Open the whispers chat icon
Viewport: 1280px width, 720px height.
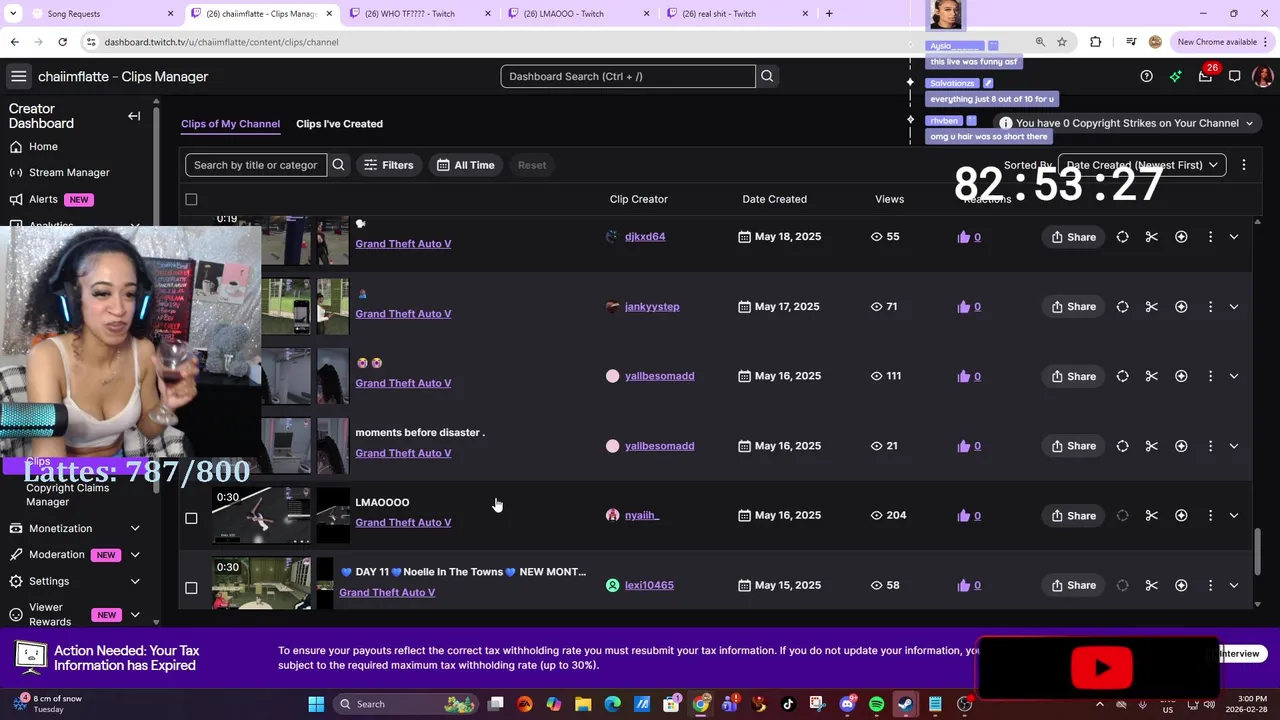1234,76
